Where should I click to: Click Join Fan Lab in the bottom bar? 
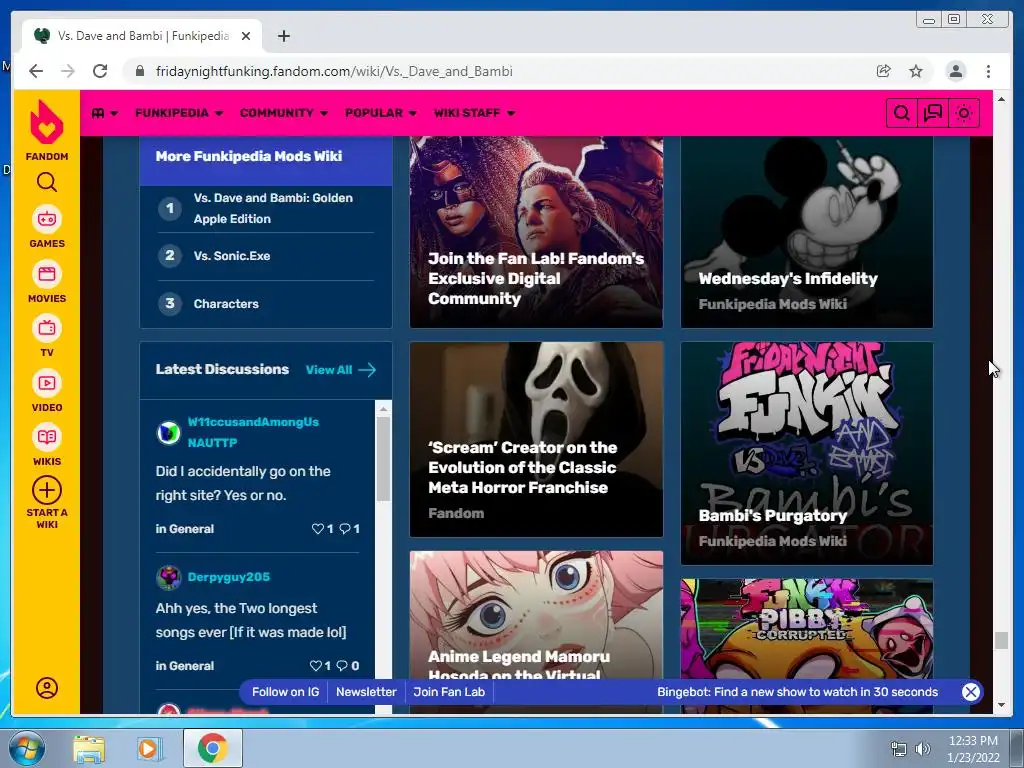[449, 692]
